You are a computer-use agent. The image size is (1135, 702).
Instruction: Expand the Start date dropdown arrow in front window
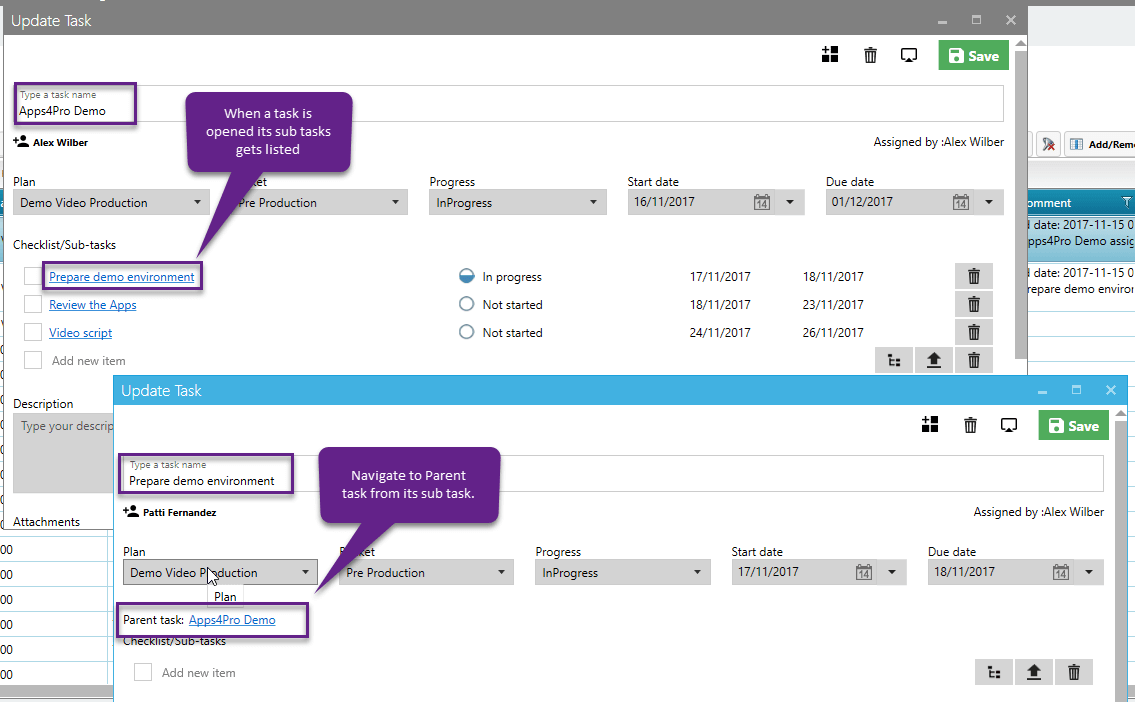pyautogui.click(x=892, y=572)
